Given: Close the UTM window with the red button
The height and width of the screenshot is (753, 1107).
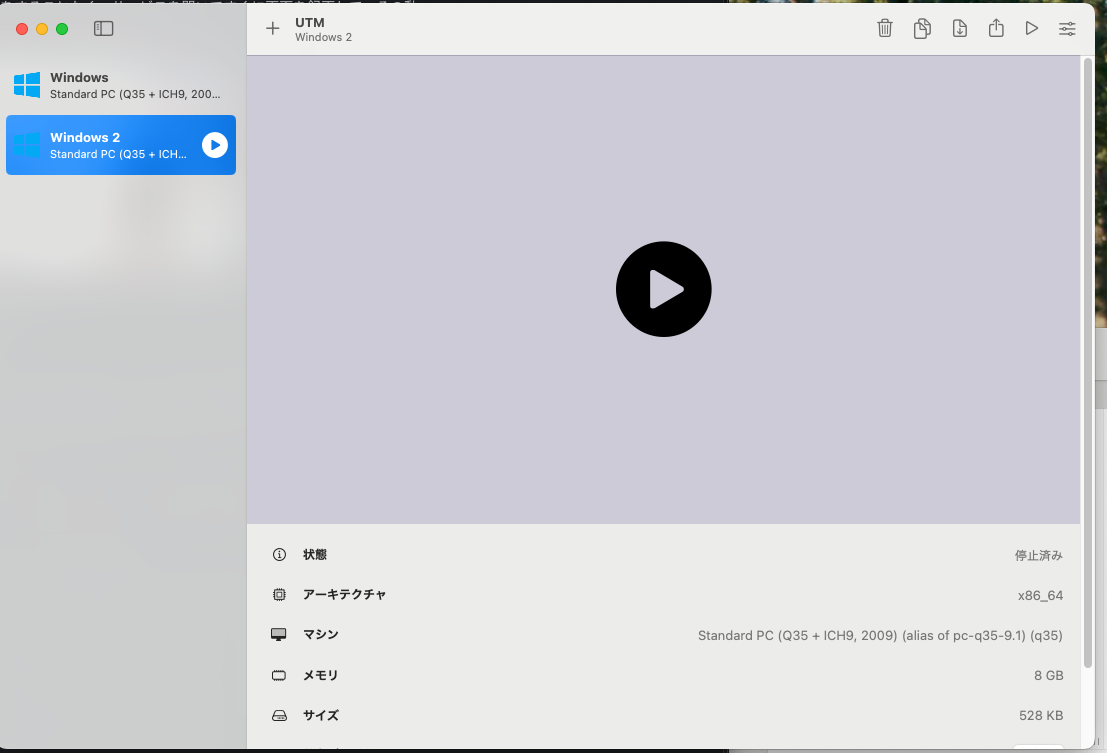Looking at the screenshot, I should (x=22, y=29).
